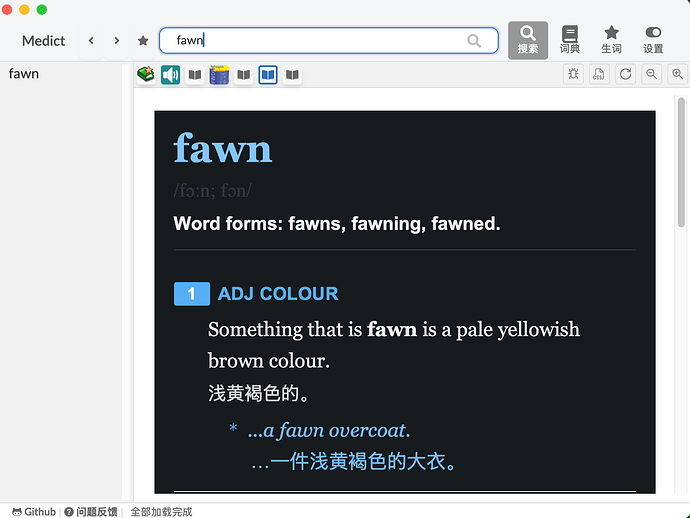Open the 词典 dictionaries tab
Screen dimensions: 690x518
coord(569,40)
